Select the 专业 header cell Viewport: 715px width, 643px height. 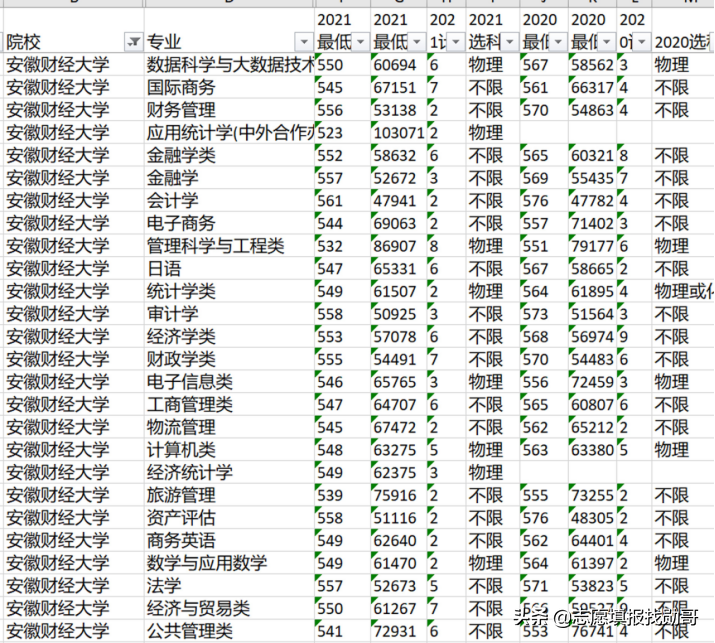click(x=229, y=30)
